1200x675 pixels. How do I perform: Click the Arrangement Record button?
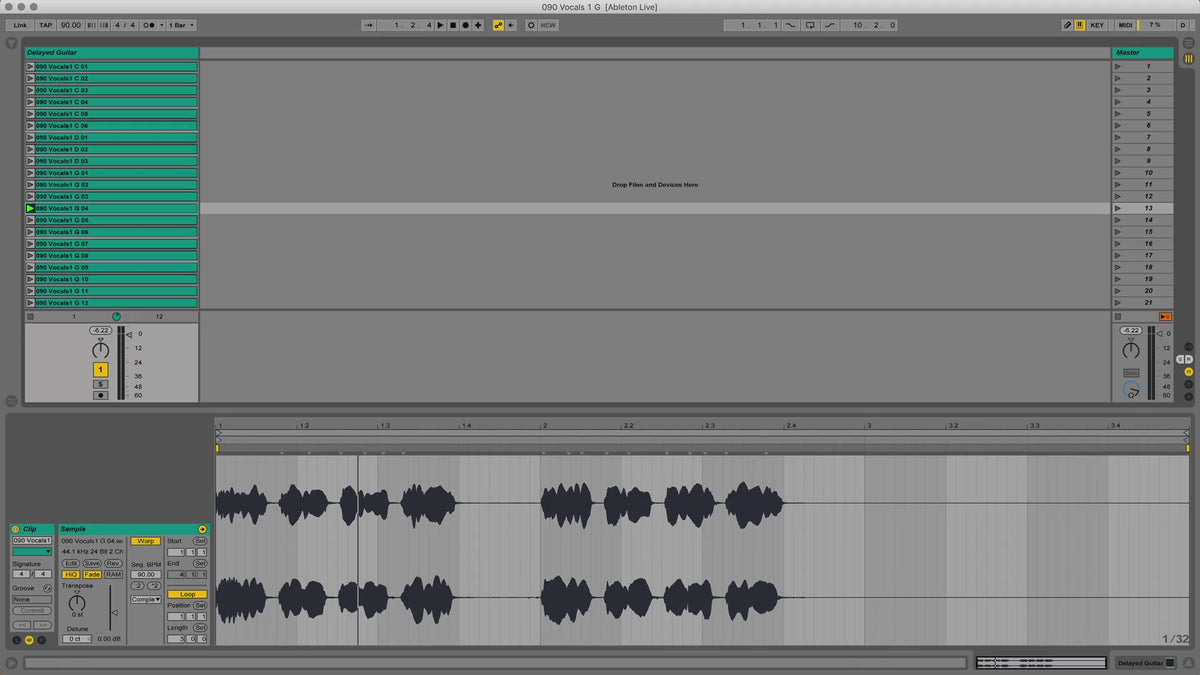tap(465, 25)
